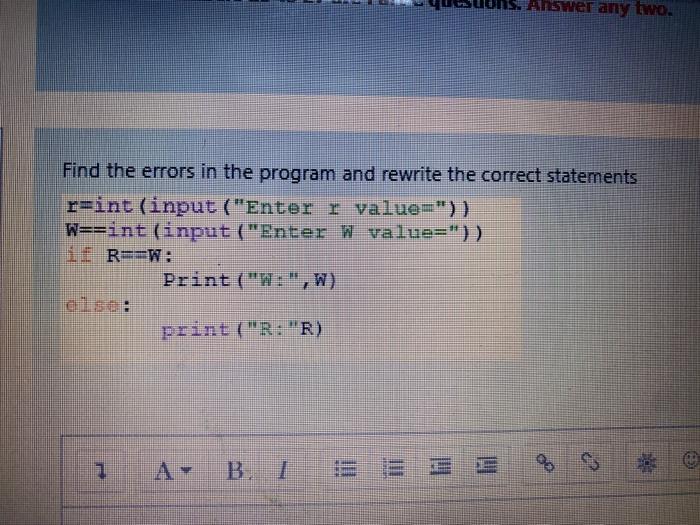
Task: Remove link with unlink icon
Action: click(x=590, y=462)
